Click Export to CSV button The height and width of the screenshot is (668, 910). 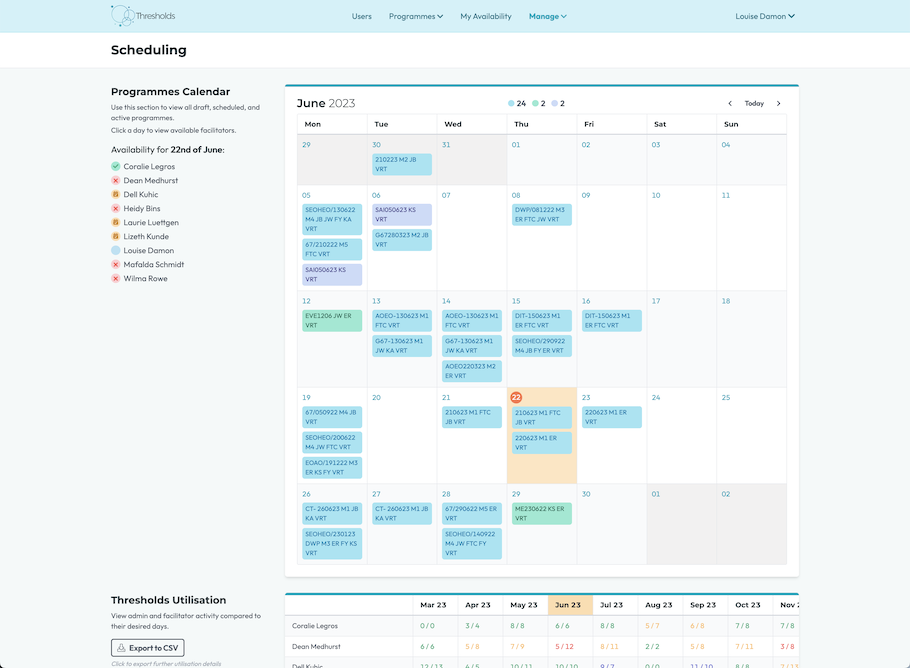[x=147, y=648]
